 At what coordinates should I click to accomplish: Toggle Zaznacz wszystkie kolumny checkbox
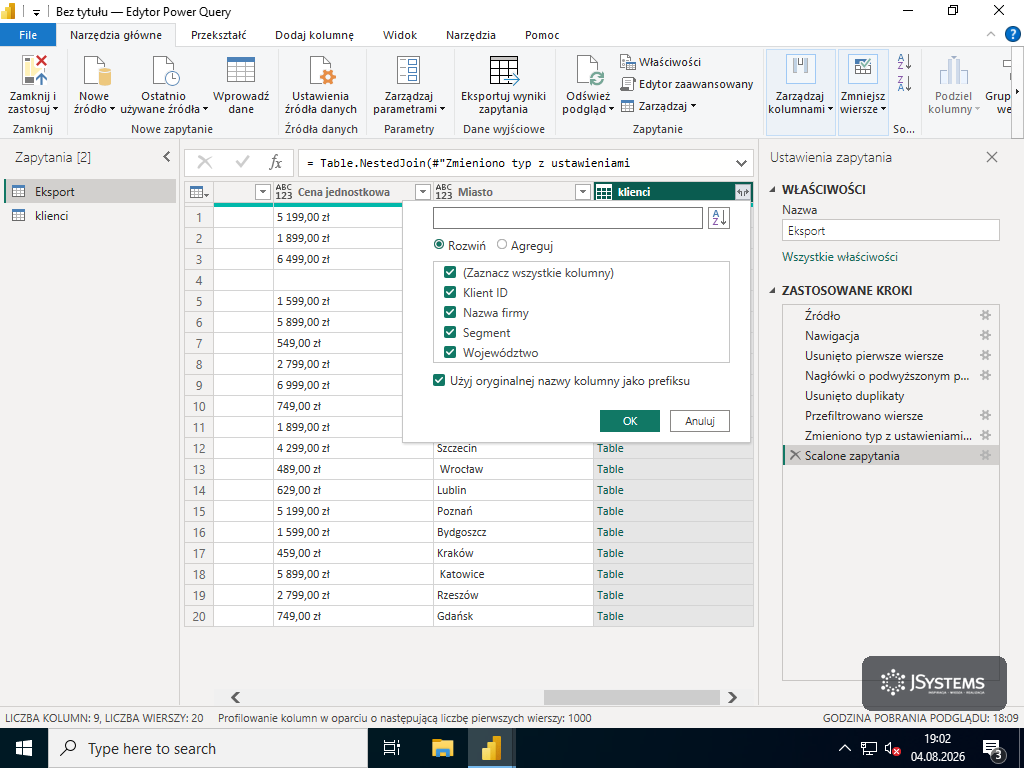(x=450, y=272)
